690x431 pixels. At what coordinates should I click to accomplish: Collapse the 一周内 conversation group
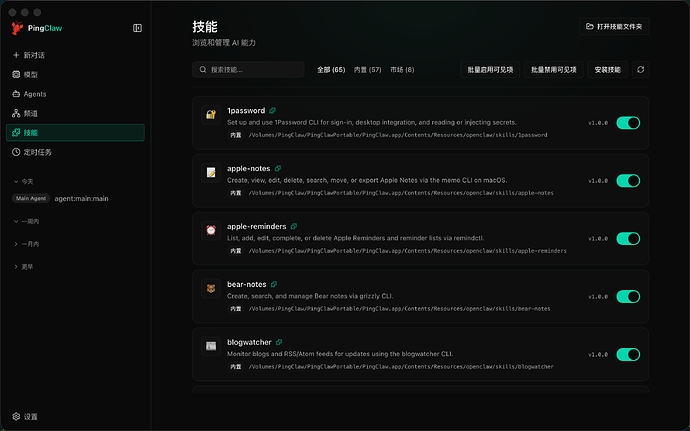[x=26, y=221]
